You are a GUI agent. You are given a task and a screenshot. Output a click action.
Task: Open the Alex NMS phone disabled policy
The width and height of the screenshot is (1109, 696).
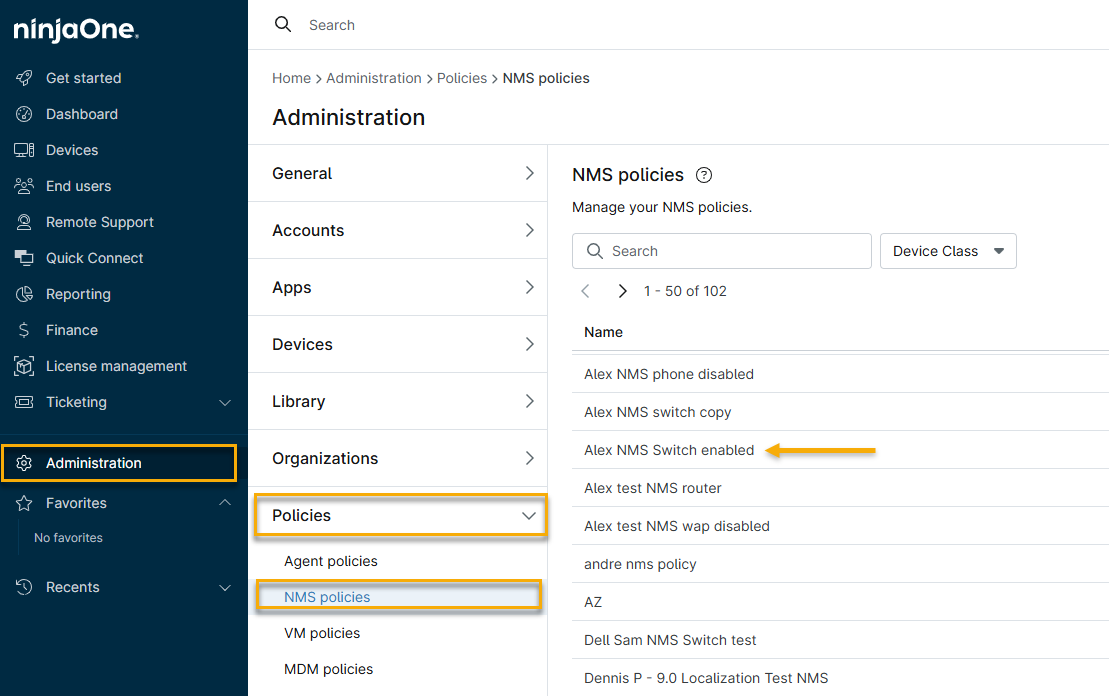pos(669,374)
